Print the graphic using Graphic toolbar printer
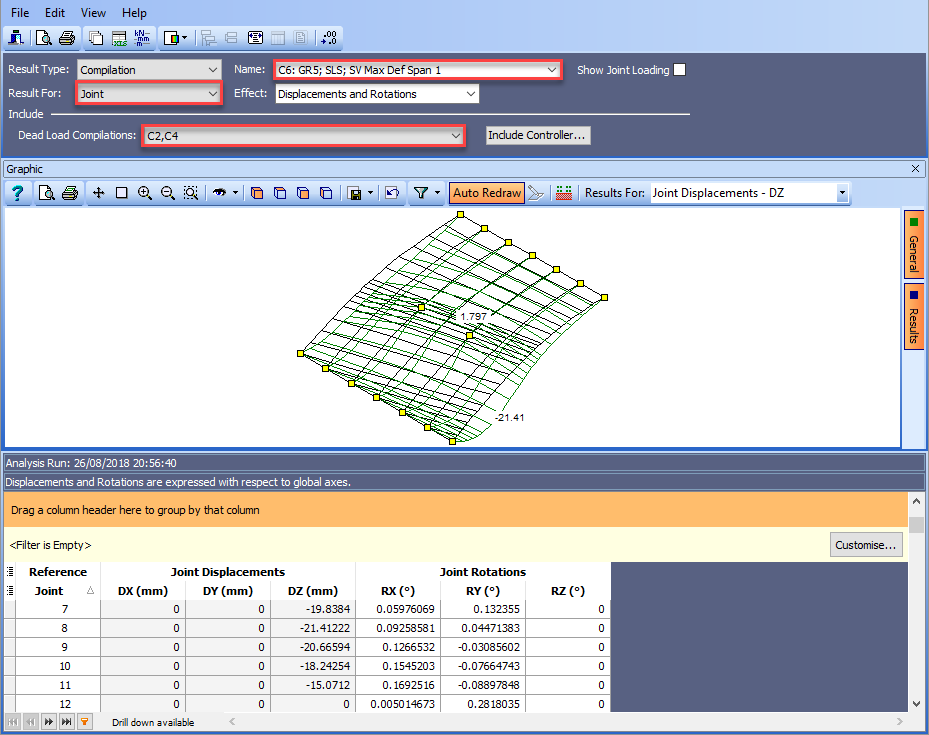The image size is (929, 735). tap(70, 193)
